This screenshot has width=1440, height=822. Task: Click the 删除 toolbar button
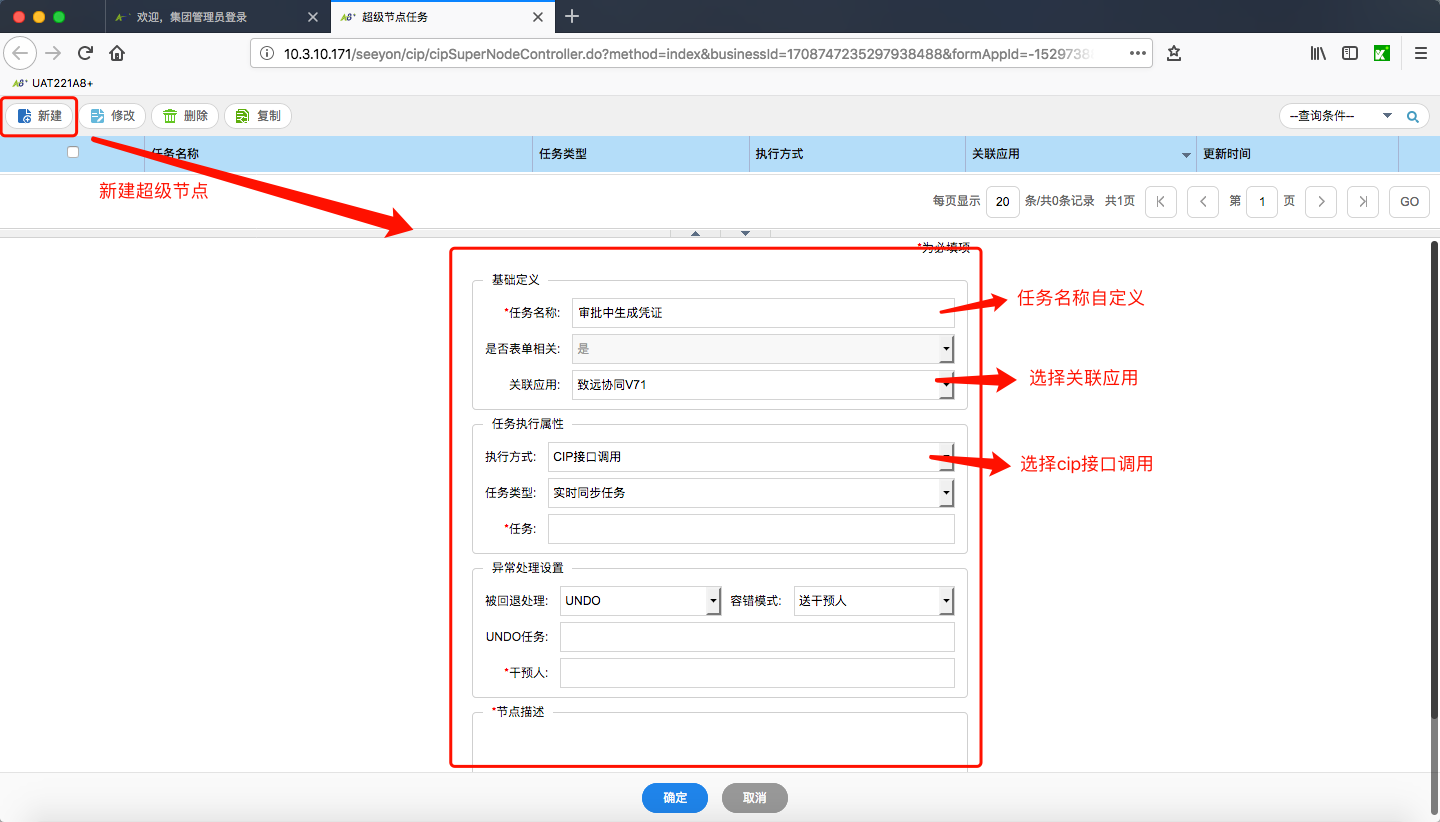[185, 116]
